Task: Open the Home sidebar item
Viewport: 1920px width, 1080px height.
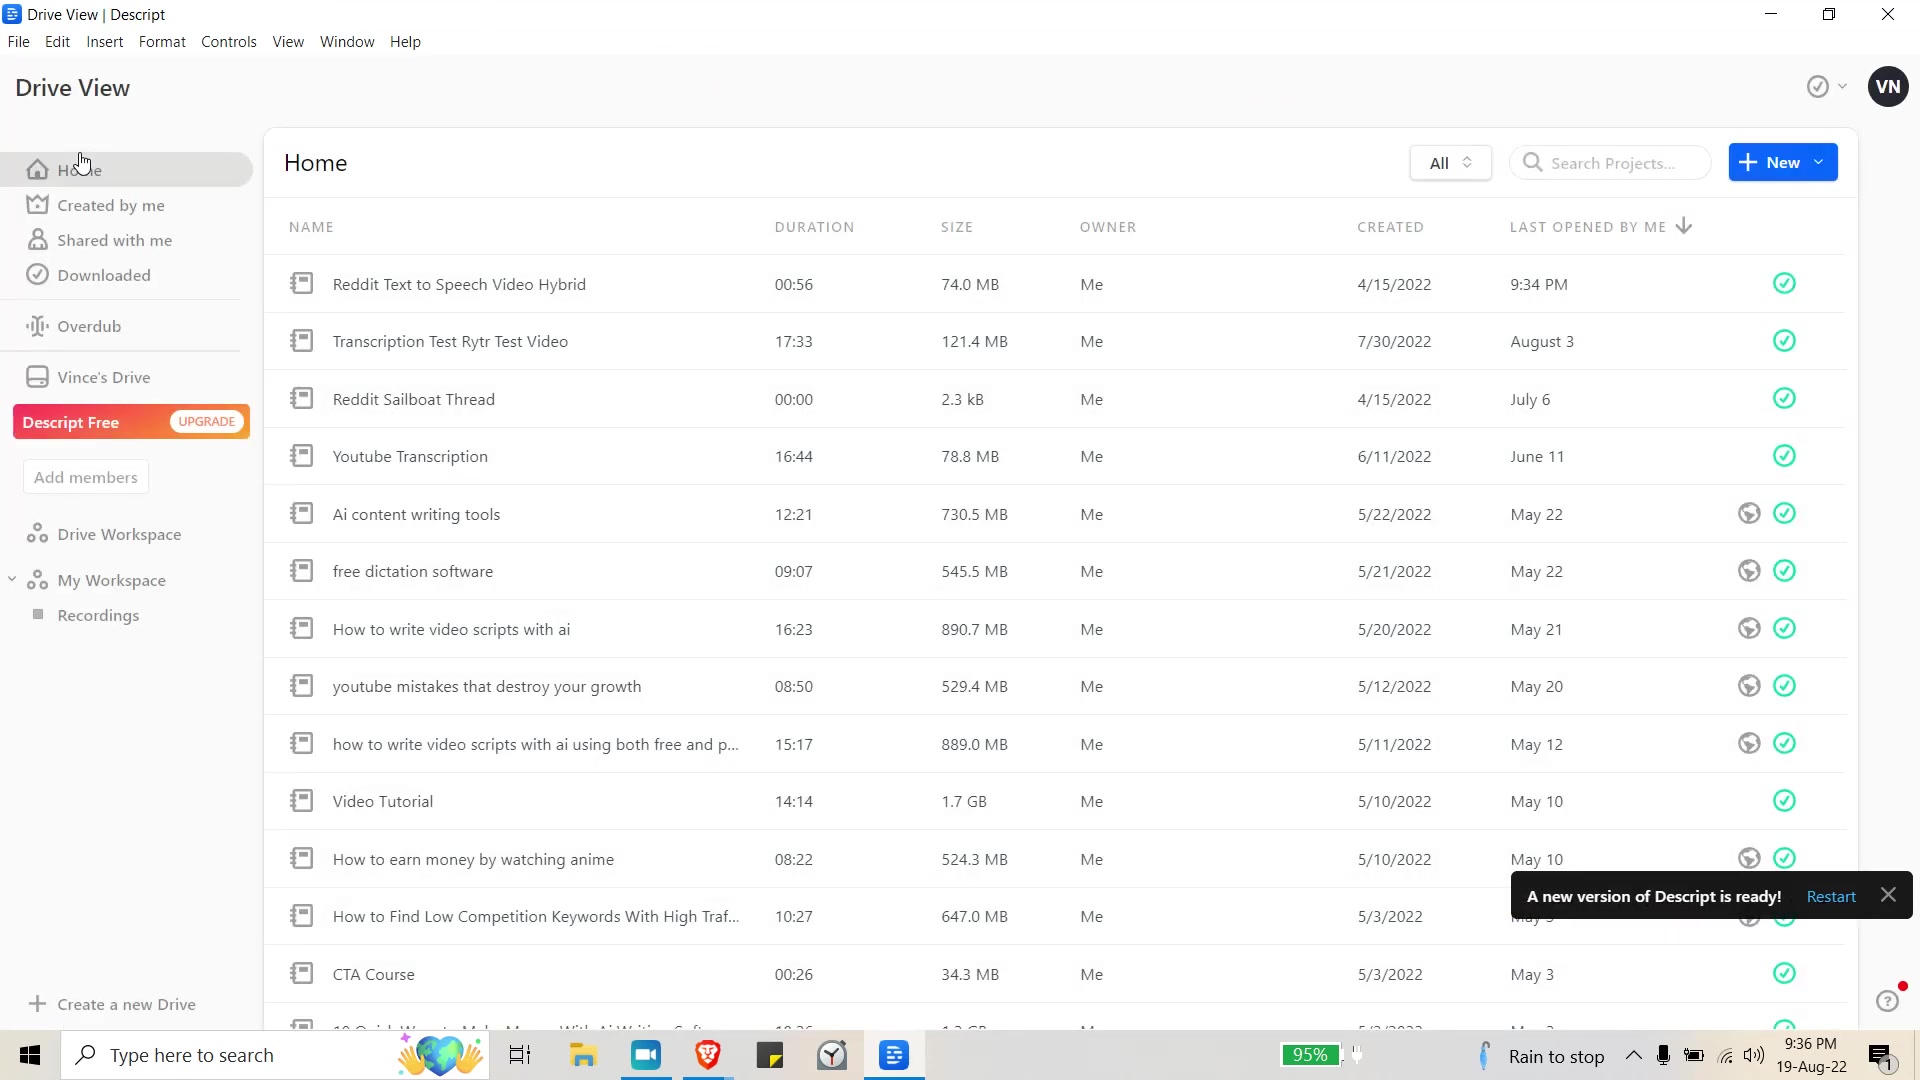Action: coord(126,169)
